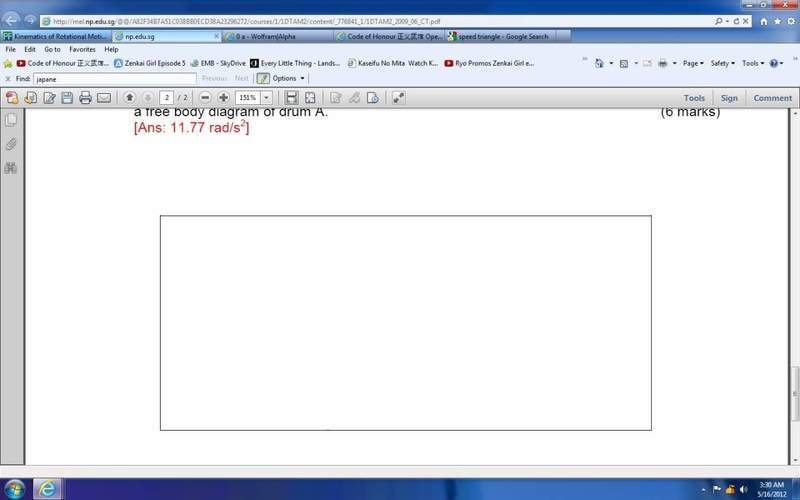The width and height of the screenshot is (800, 500).
Task: Go to previous page with up arrow
Action: pyautogui.click(x=130, y=97)
